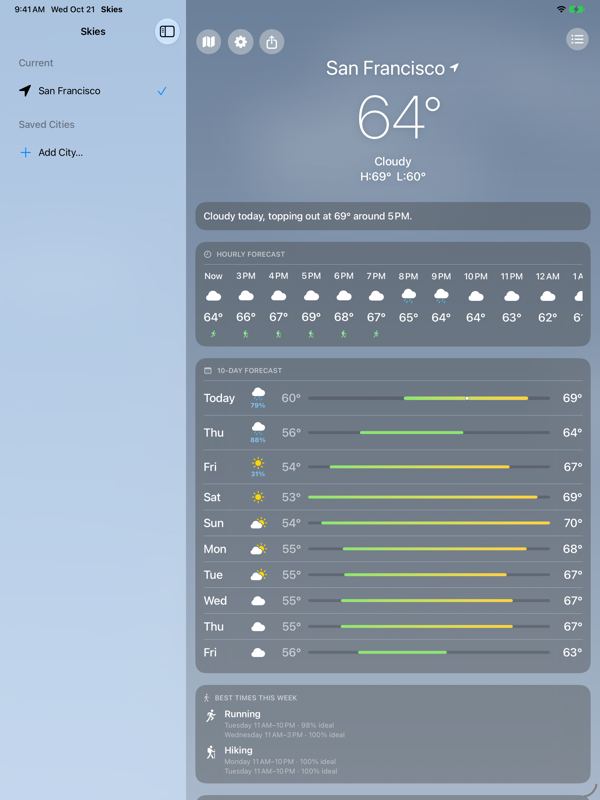Click the running figure icon under Now
The image size is (600, 800).
point(213,334)
